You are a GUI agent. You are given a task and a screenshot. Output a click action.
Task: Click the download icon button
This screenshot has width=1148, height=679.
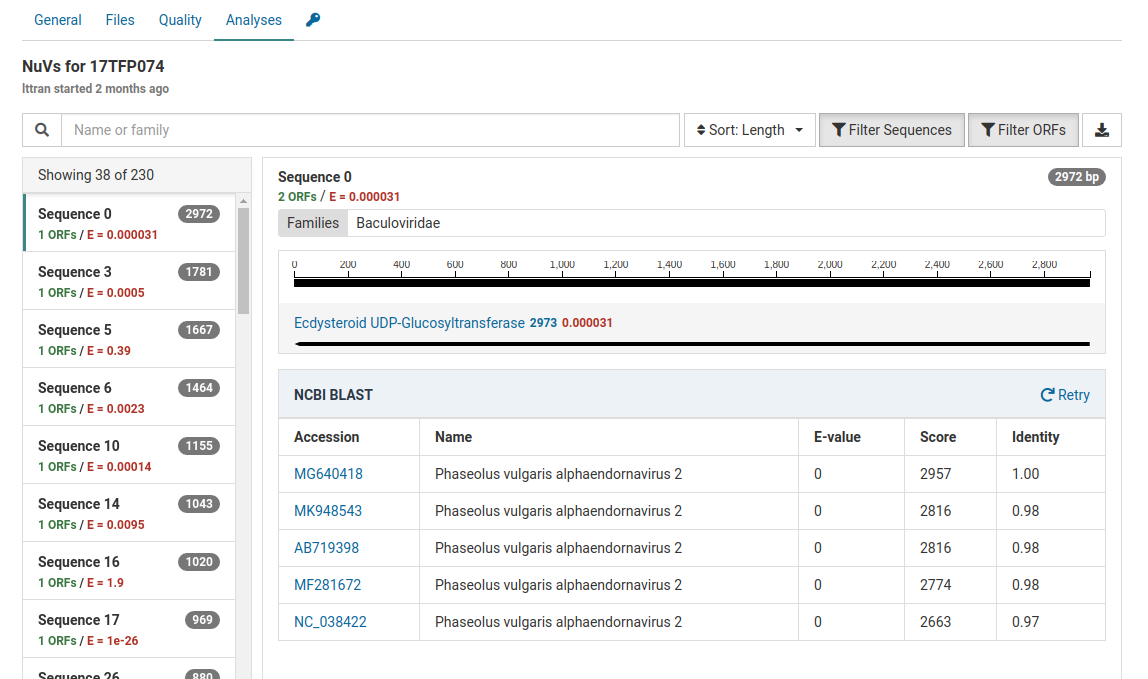click(1102, 130)
